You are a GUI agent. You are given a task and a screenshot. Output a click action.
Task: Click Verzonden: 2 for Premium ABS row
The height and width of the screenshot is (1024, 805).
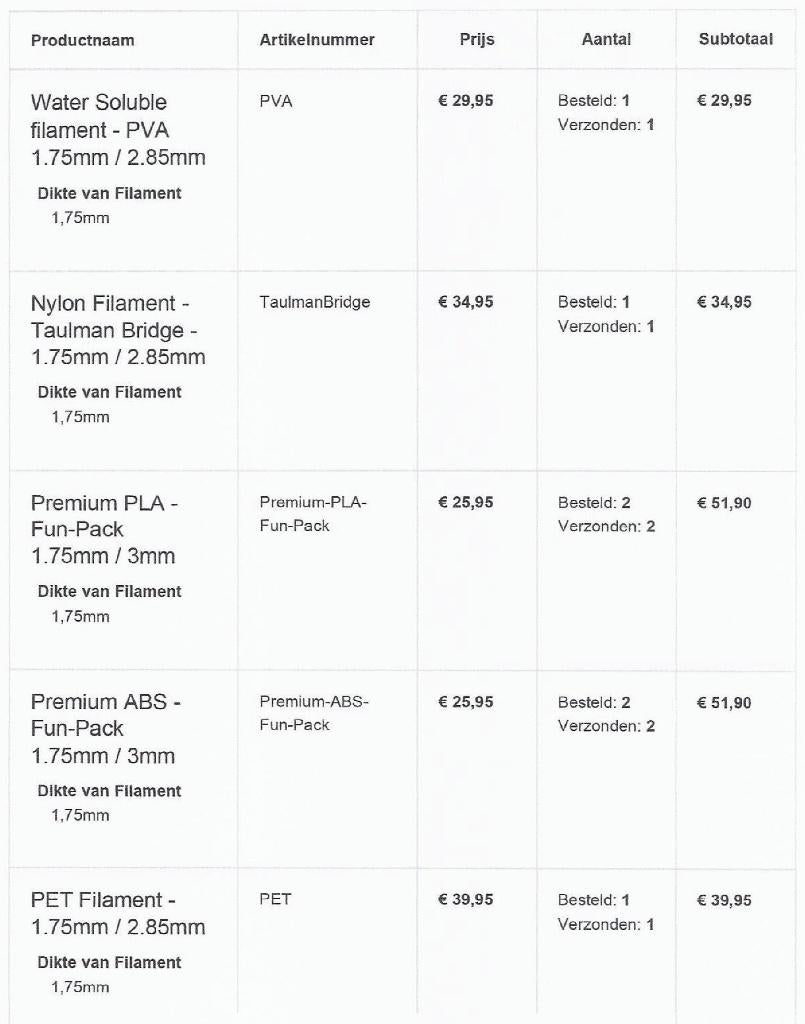(x=607, y=726)
